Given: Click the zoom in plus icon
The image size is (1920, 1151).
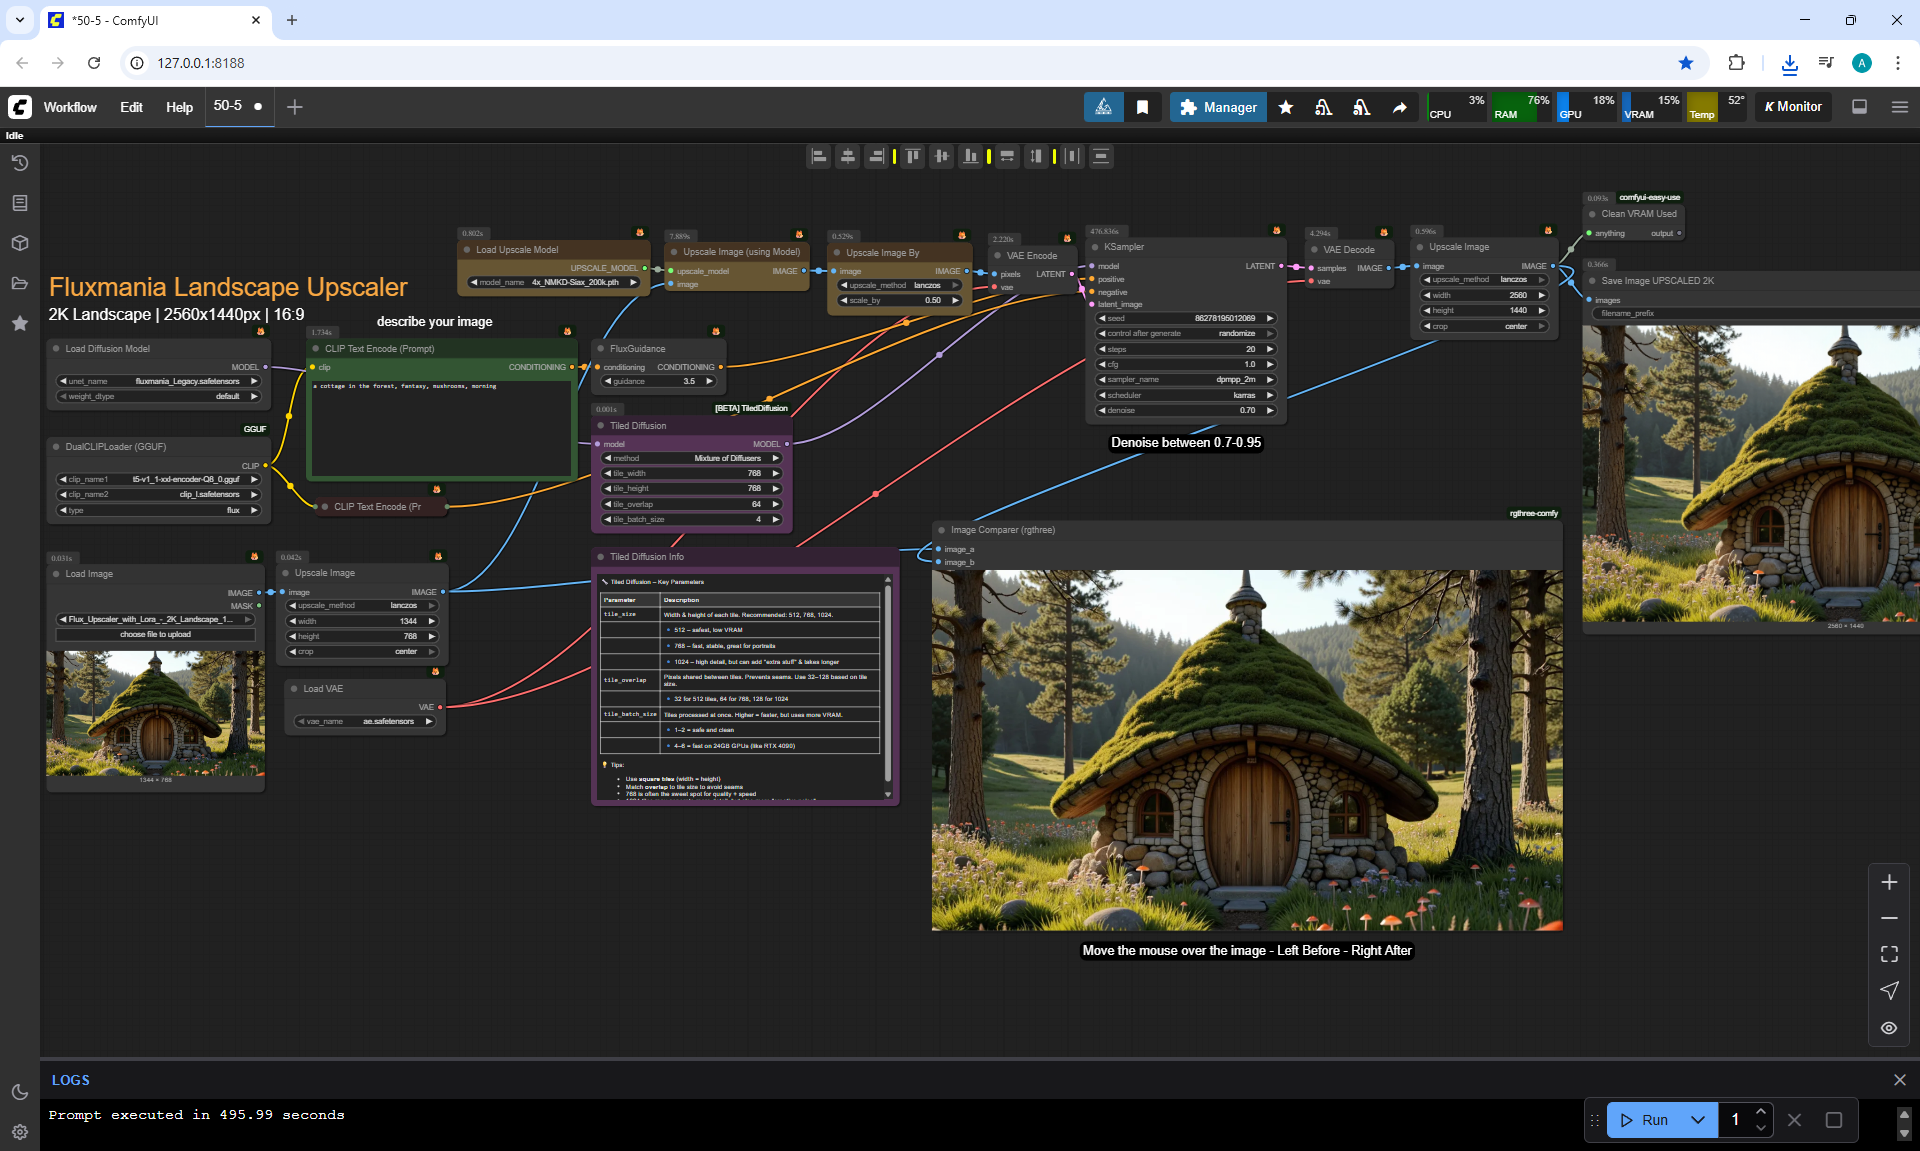Looking at the screenshot, I should tap(1889, 882).
